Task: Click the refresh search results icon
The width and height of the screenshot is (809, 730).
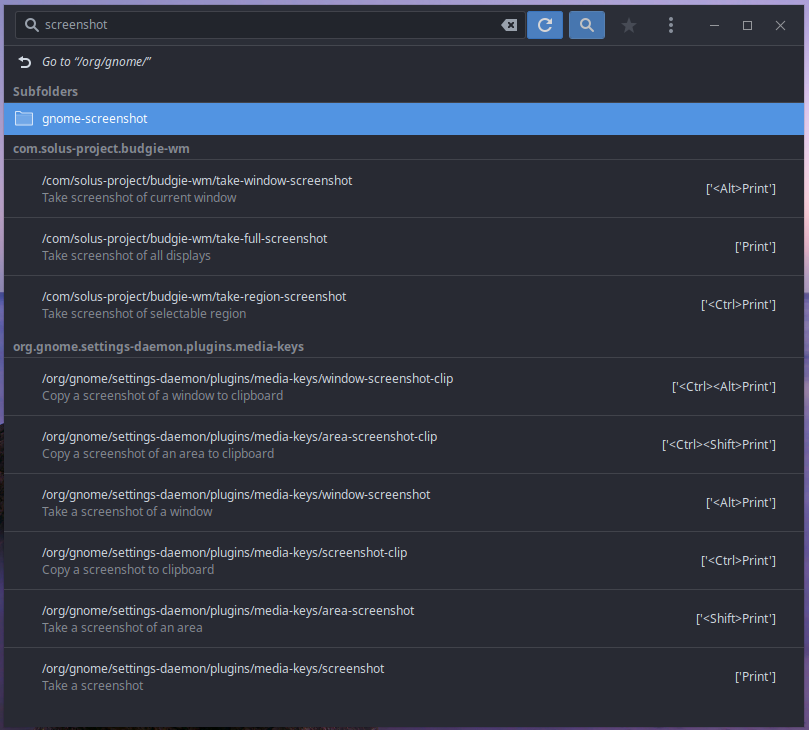Action: pyautogui.click(x=545, y=25)
